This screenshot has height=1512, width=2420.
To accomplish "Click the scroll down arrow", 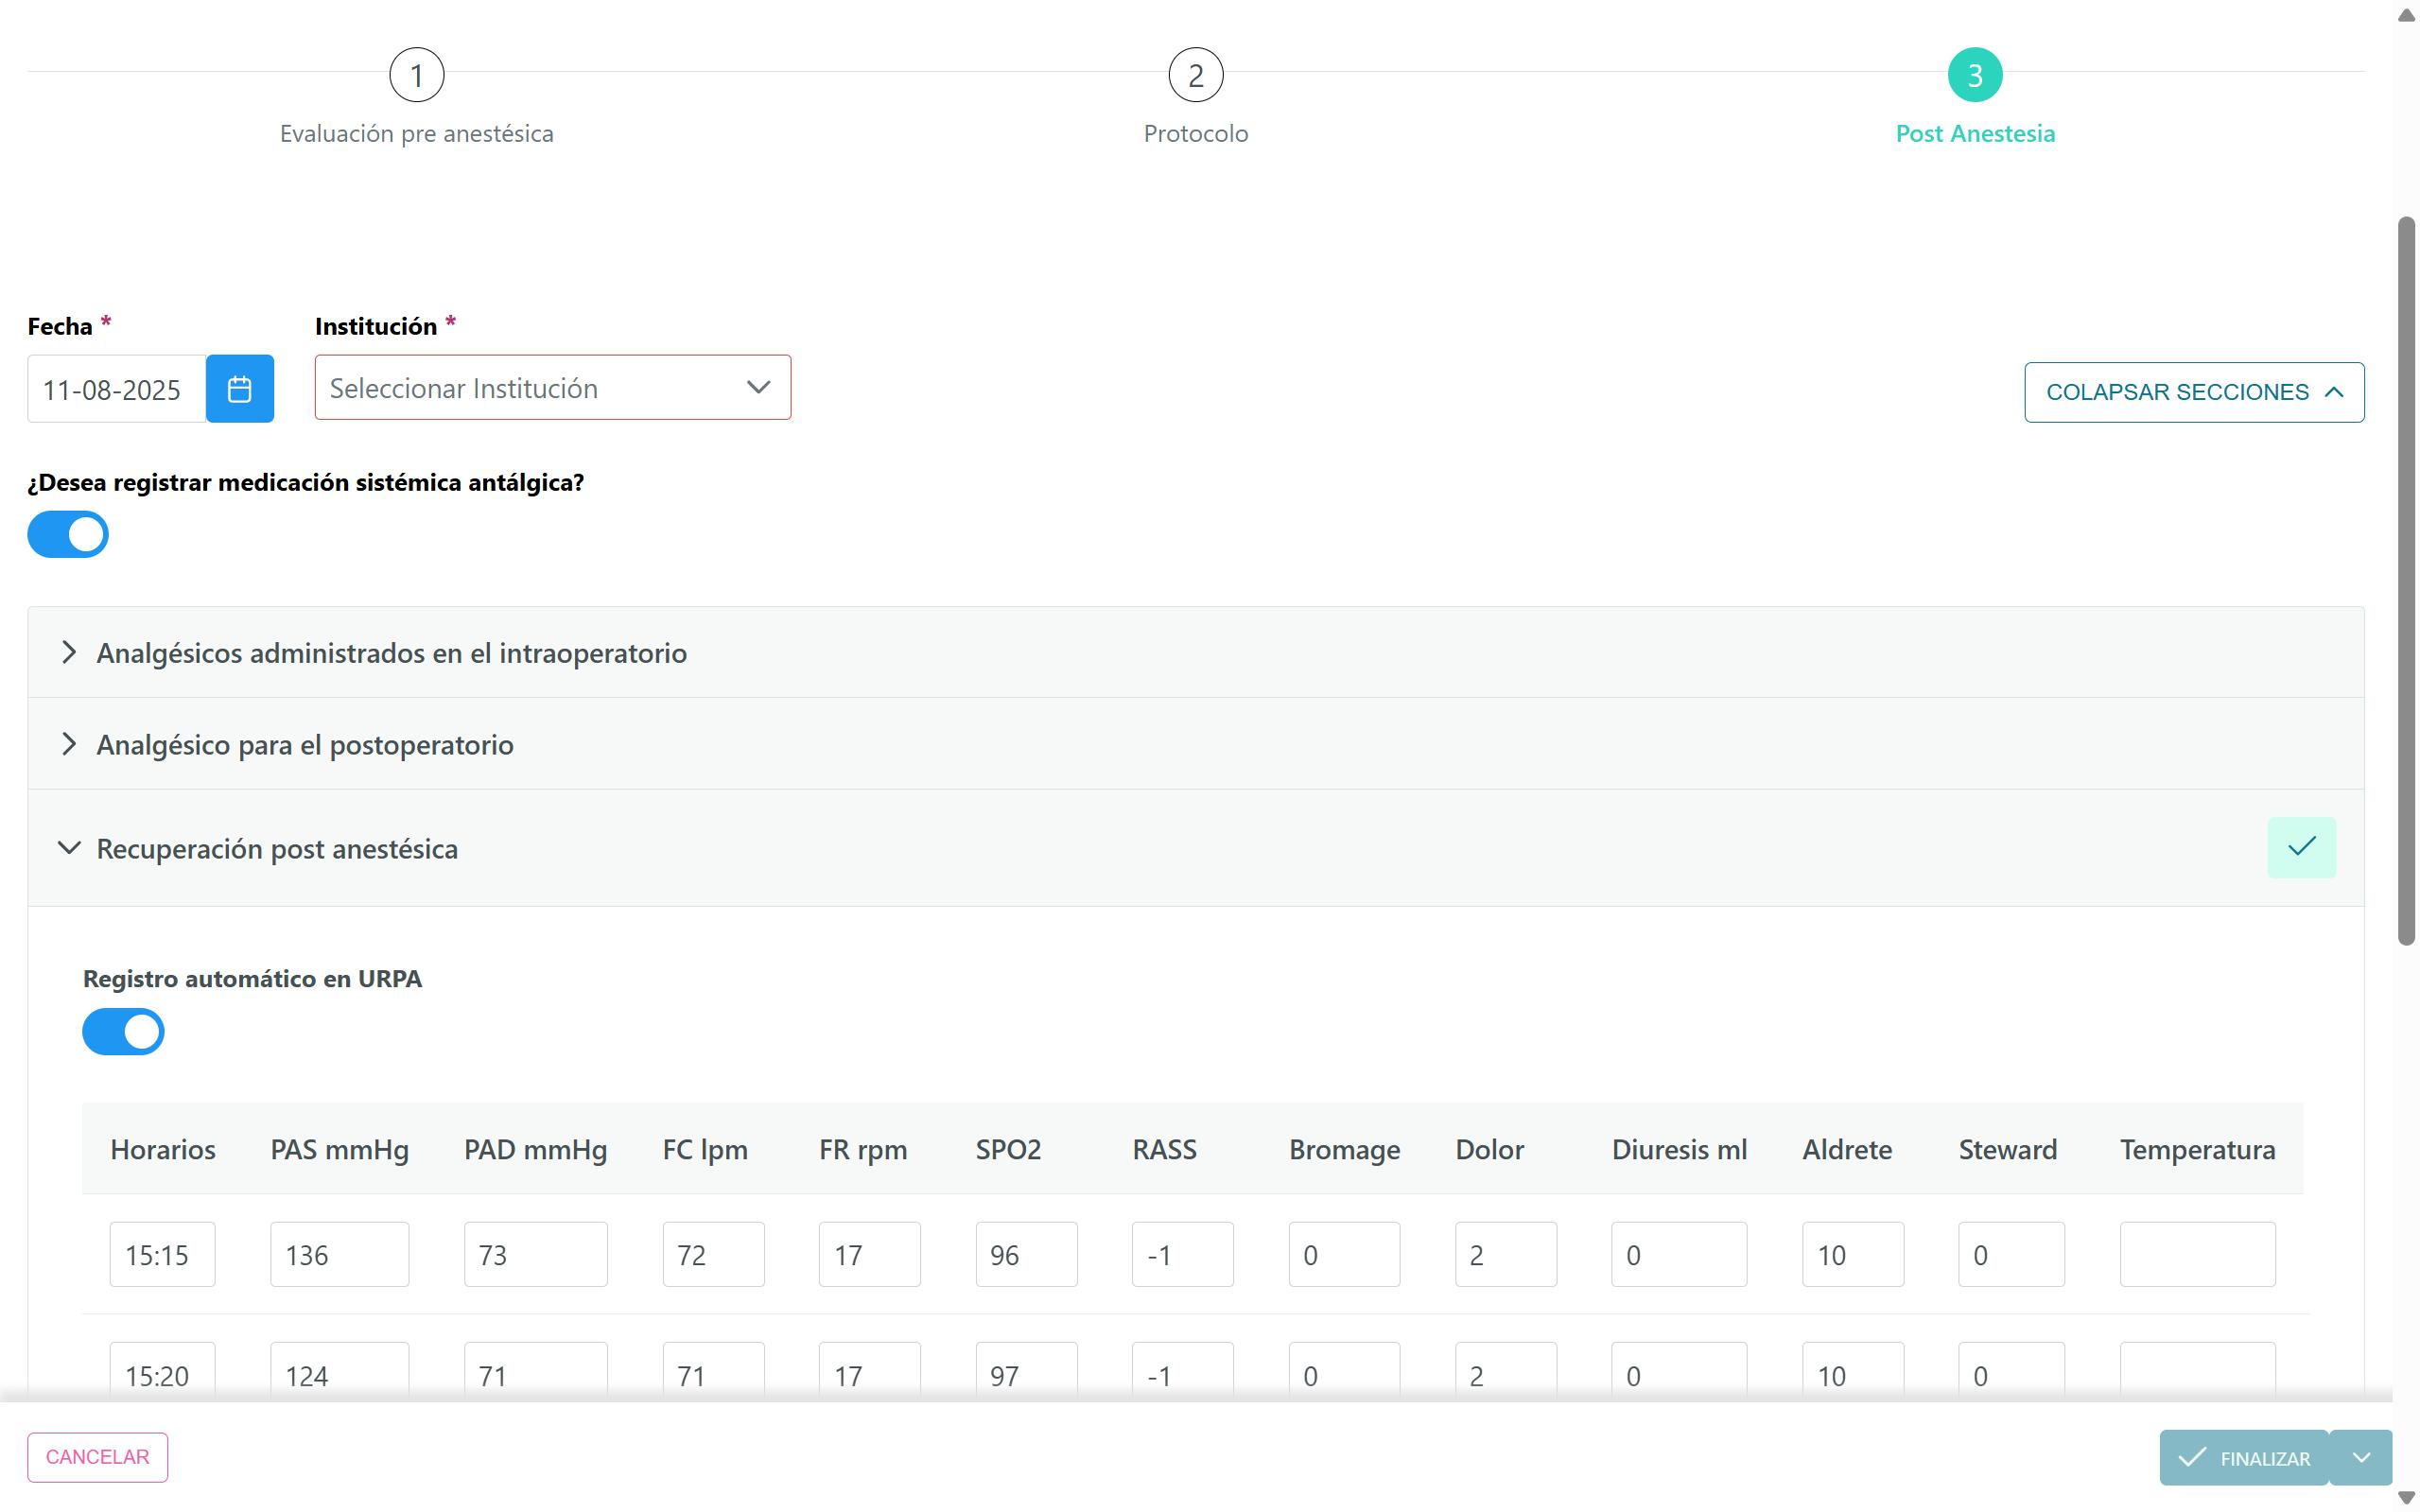I will pyautogui.click(x=2406, y=1497).
